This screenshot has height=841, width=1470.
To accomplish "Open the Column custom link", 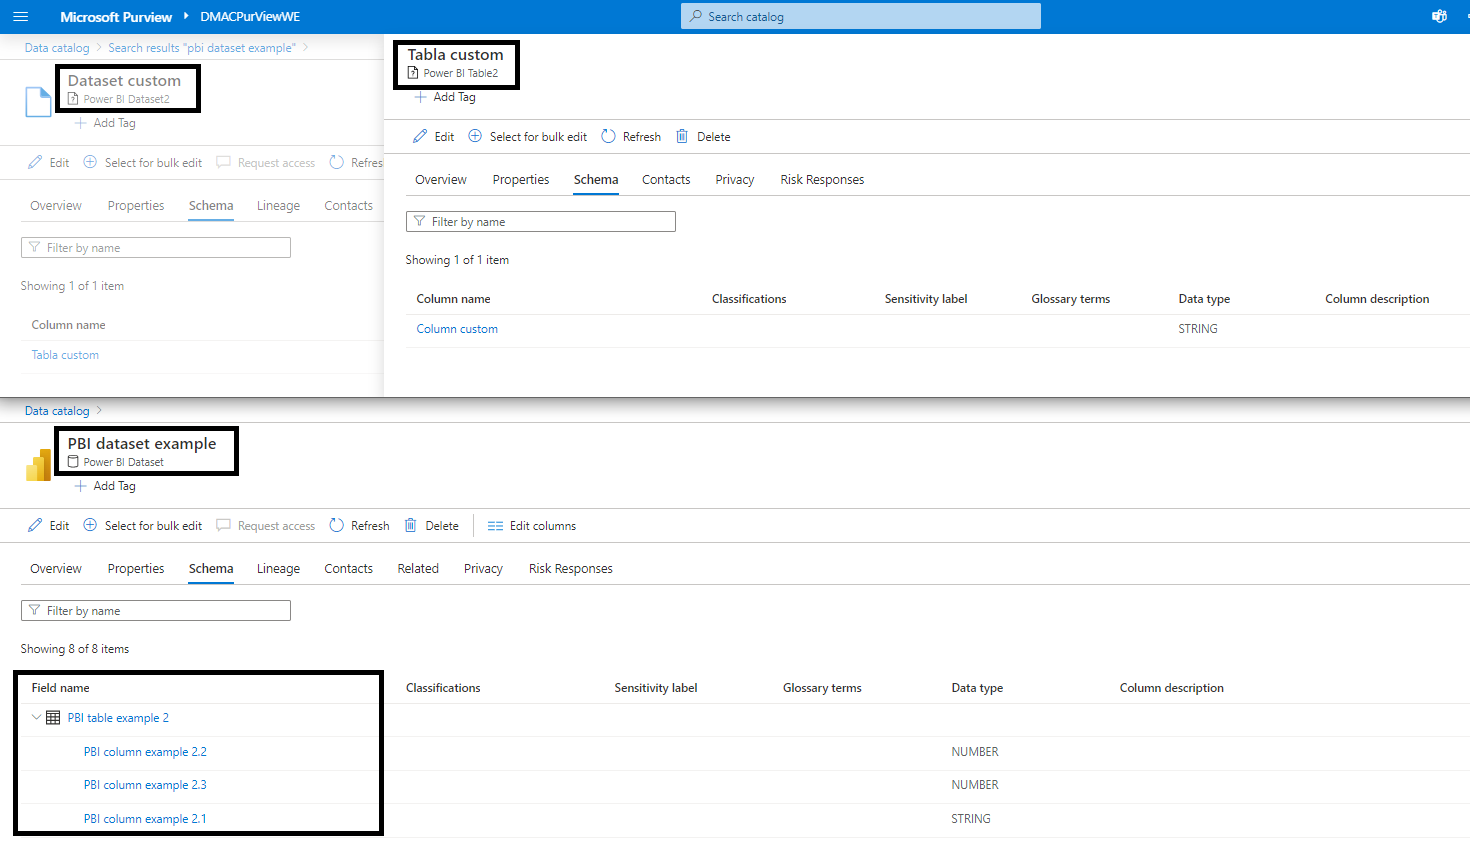I will pos(457,329).
